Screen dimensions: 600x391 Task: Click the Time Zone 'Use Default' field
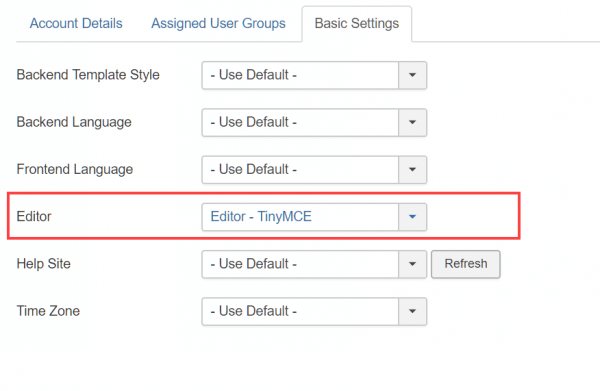pos(300,311)
